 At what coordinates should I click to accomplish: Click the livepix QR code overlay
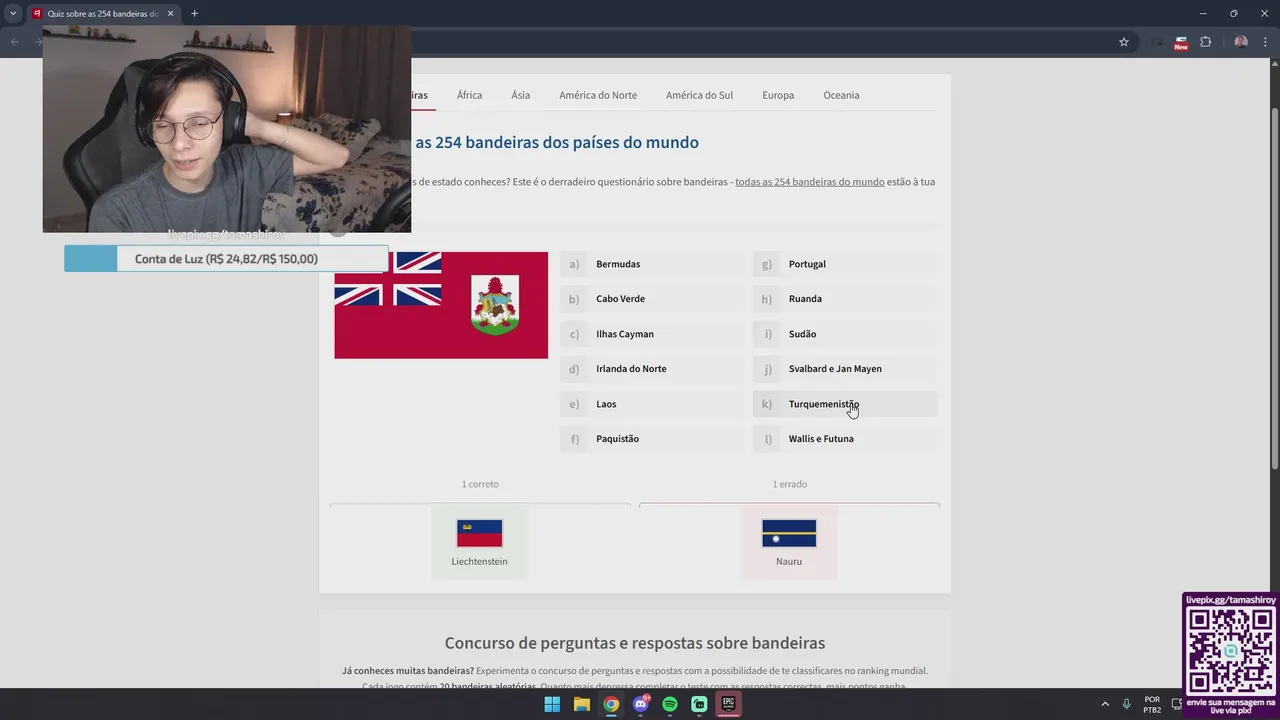click(1230, 651)
